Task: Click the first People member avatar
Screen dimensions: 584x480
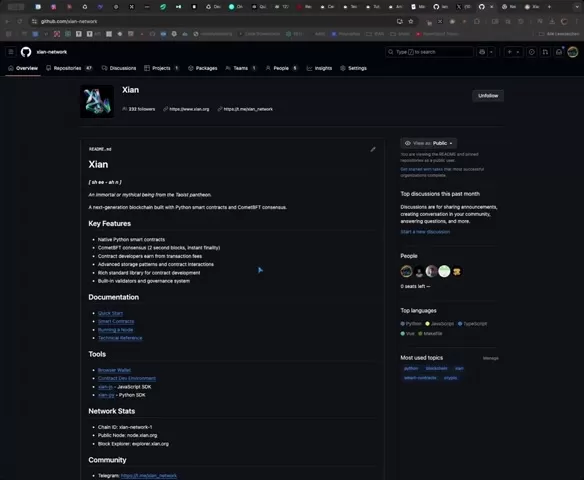Action: (406, 271)
